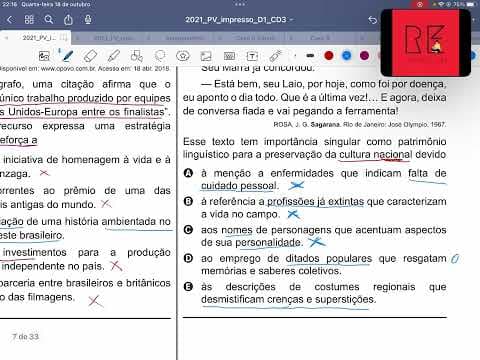Screen dimensions: 480x360
Task: Pick the purple pen color
Action: tap(365, 55)
